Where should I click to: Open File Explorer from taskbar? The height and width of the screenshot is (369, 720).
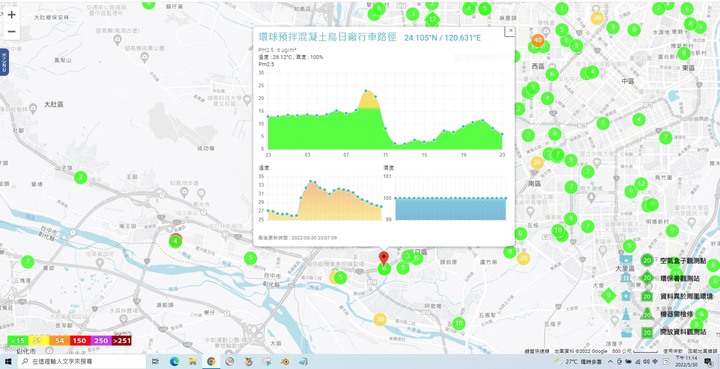(193, 362)
